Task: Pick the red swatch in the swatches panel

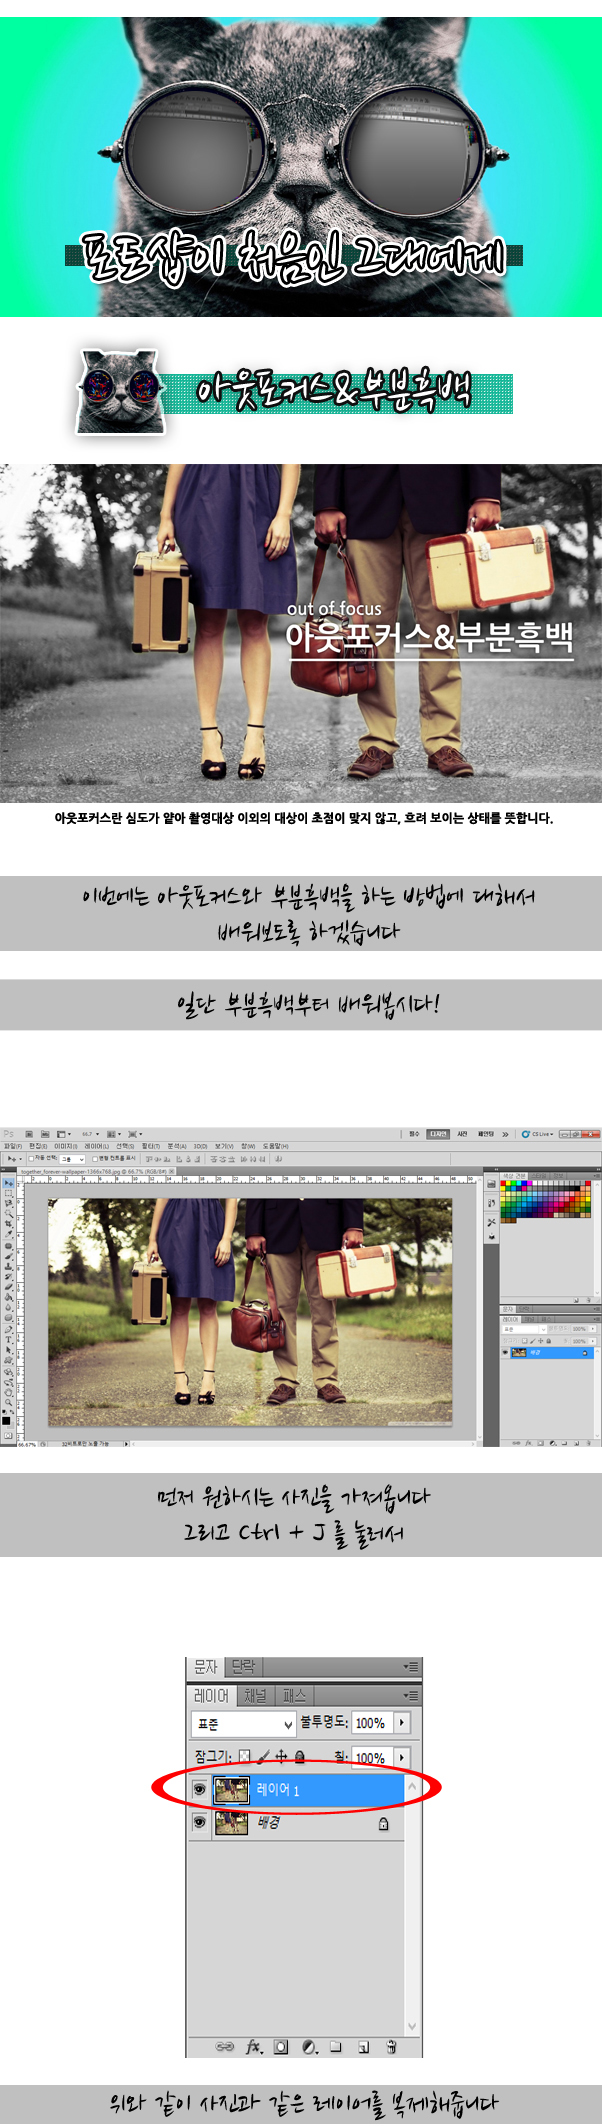Action: (x=505, y=1185)
